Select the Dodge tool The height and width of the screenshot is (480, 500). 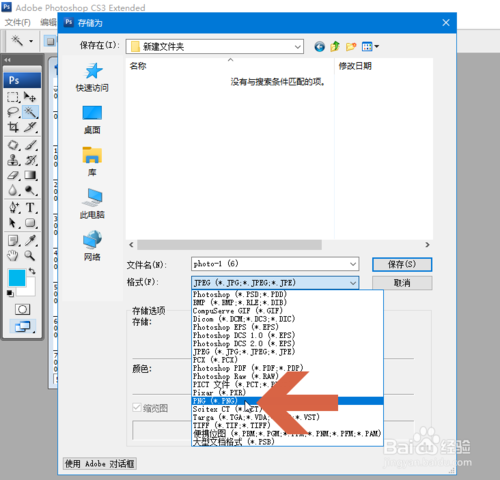[30, 190]
